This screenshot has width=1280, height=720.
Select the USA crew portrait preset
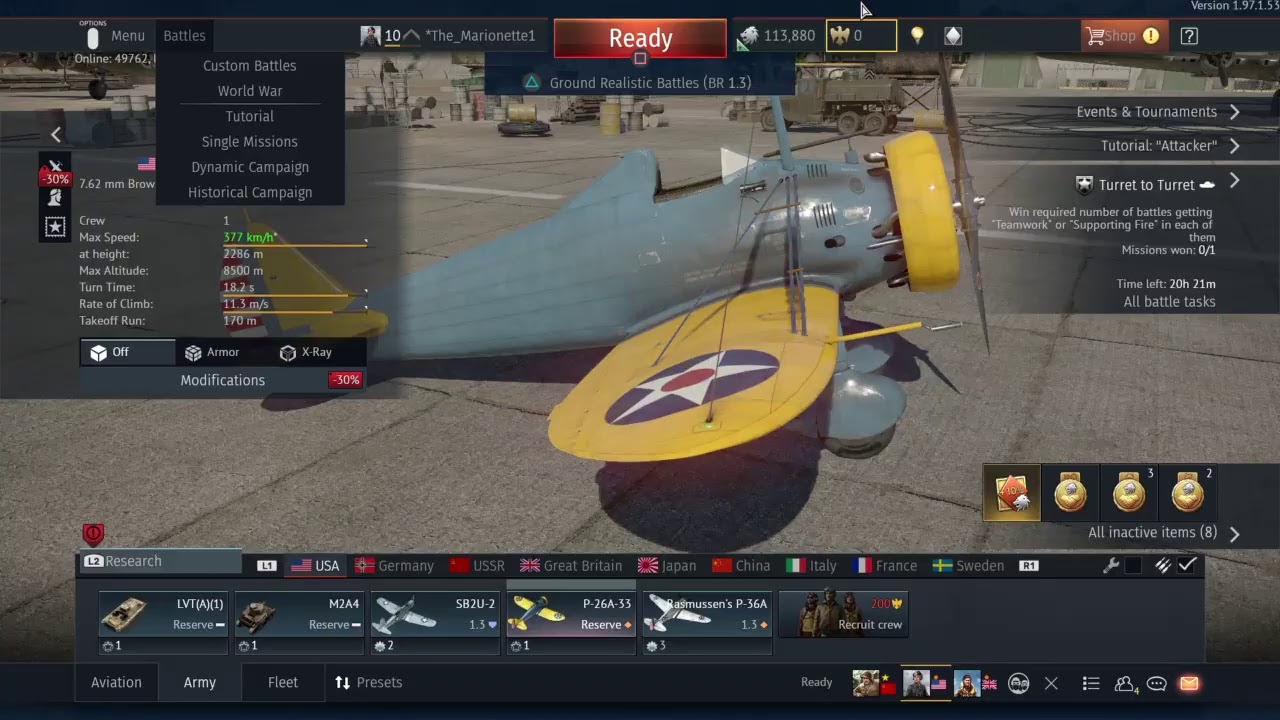tap(925, 683)
